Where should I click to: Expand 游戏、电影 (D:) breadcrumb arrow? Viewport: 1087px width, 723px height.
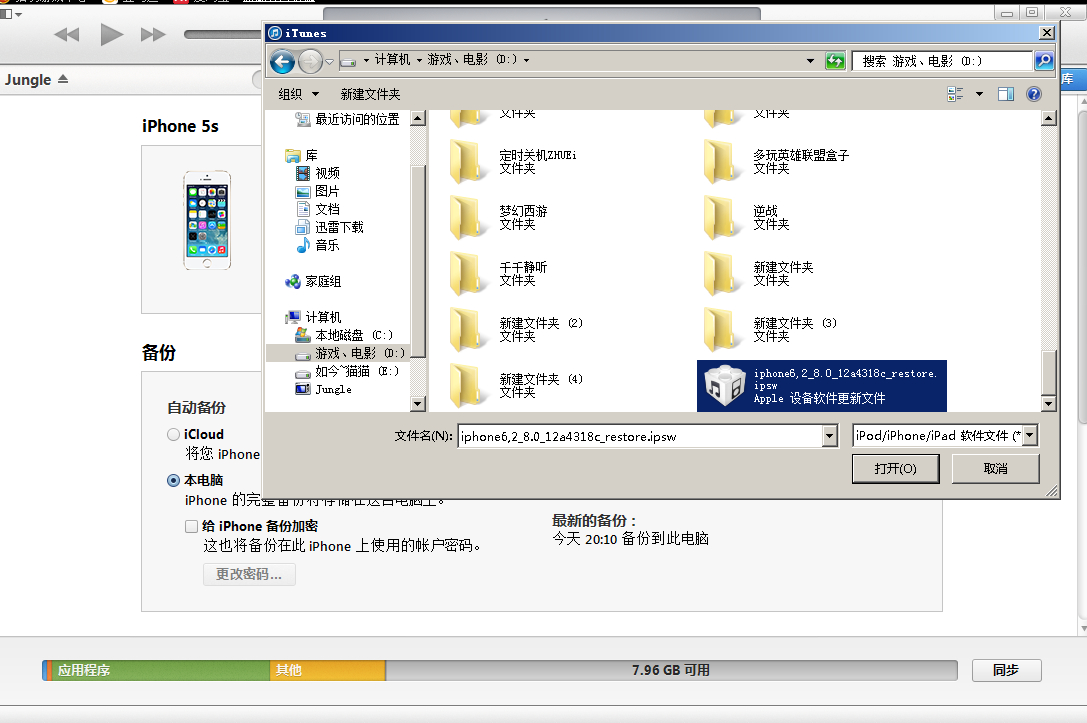526,60
